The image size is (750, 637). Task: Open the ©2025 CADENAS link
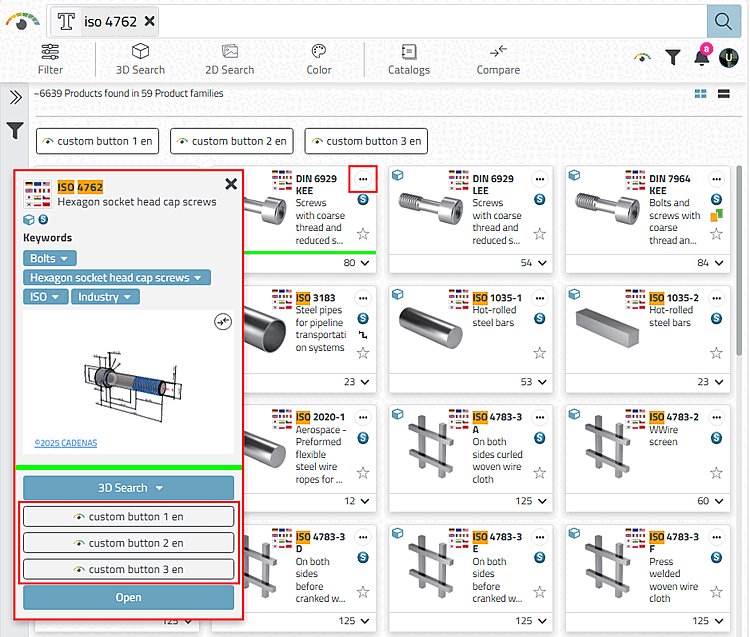(x=66, y=443)
